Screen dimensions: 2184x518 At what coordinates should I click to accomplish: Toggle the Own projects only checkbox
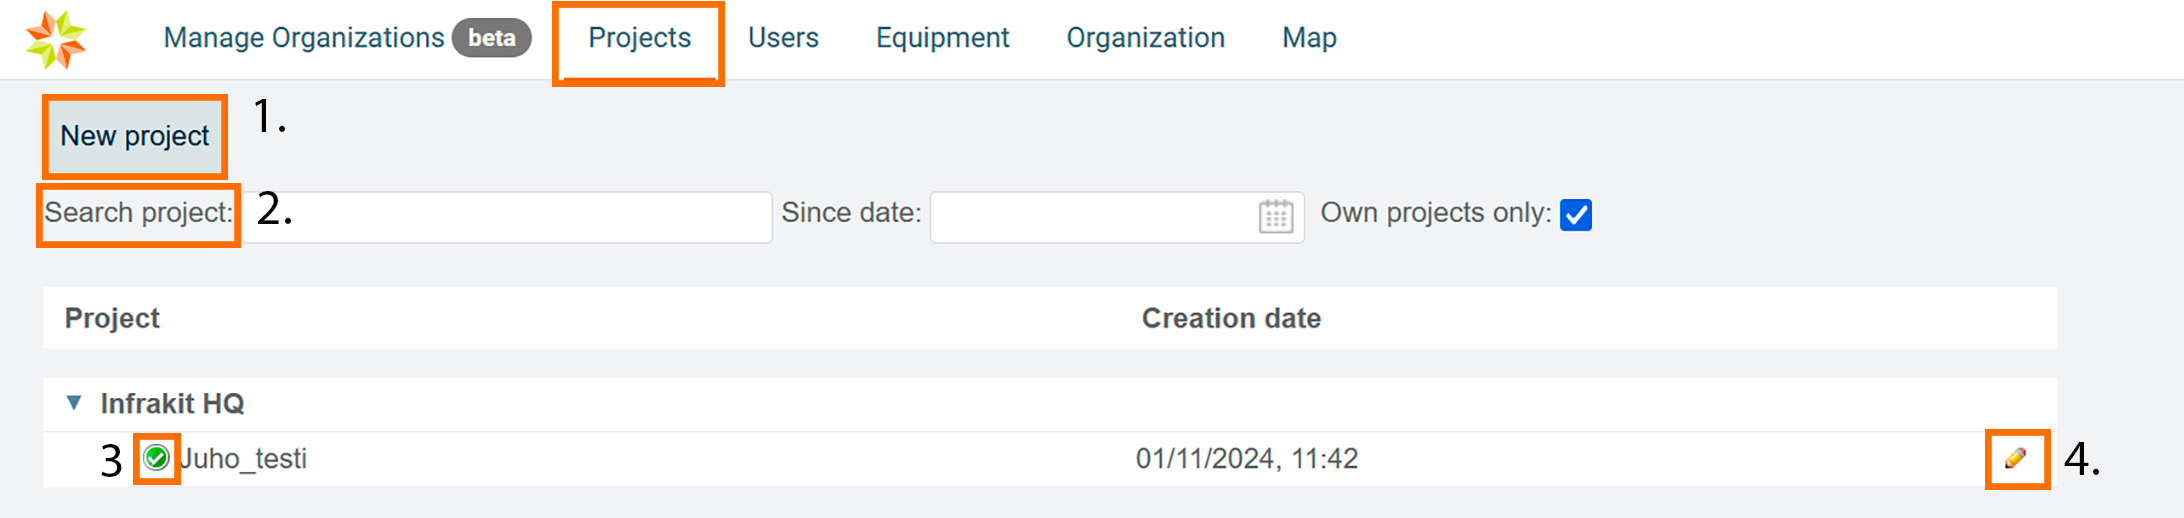coord(1576,215)
